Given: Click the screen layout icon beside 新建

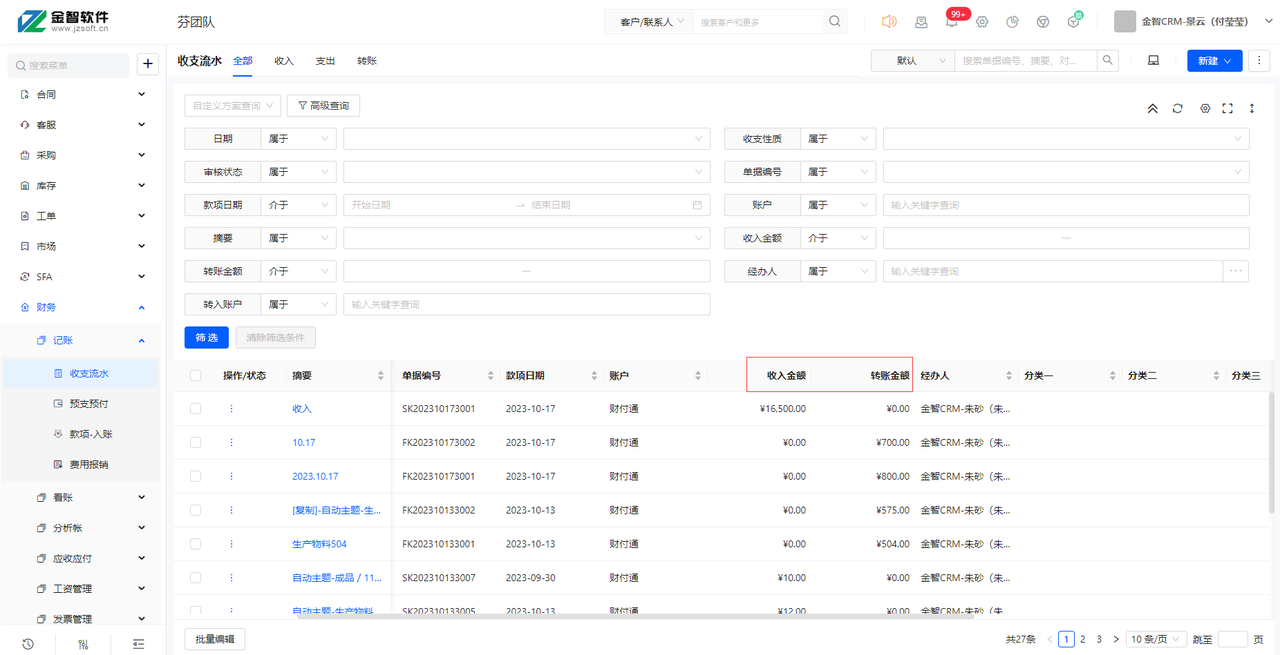Looking at the screenshot, I should [1153, 61].
